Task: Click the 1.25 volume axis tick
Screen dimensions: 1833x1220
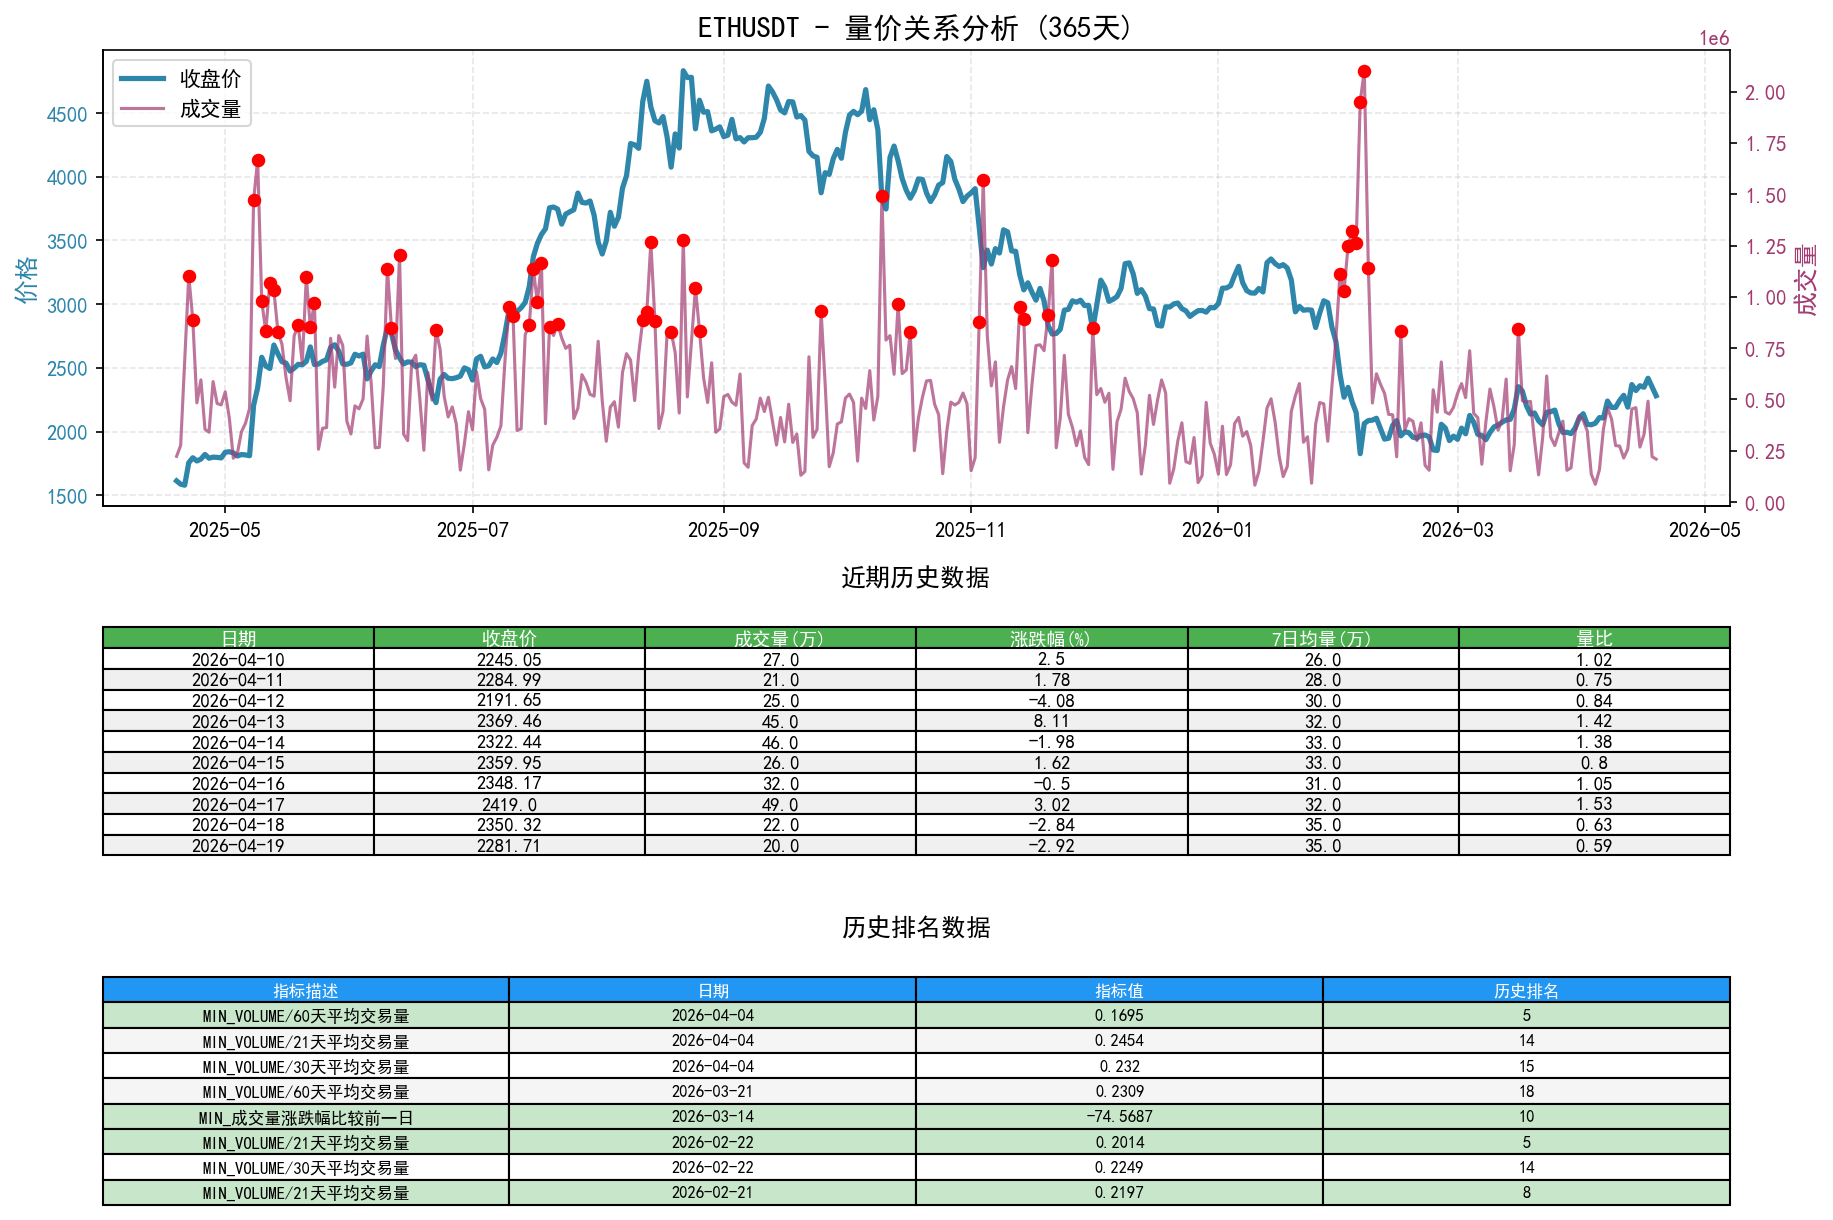Action: coord(1765,247)
